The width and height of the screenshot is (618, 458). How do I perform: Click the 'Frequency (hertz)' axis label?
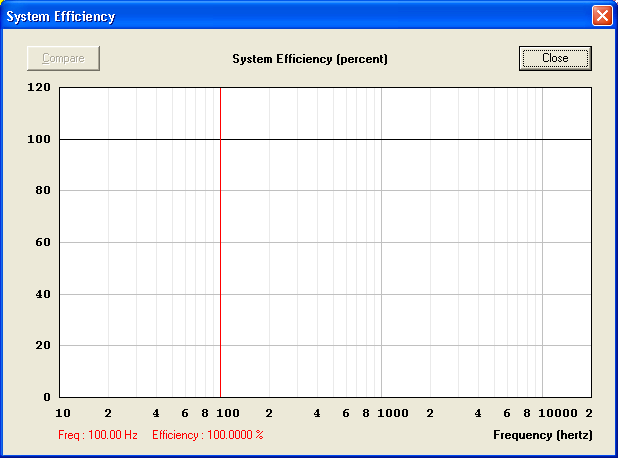tap(543, 435)
